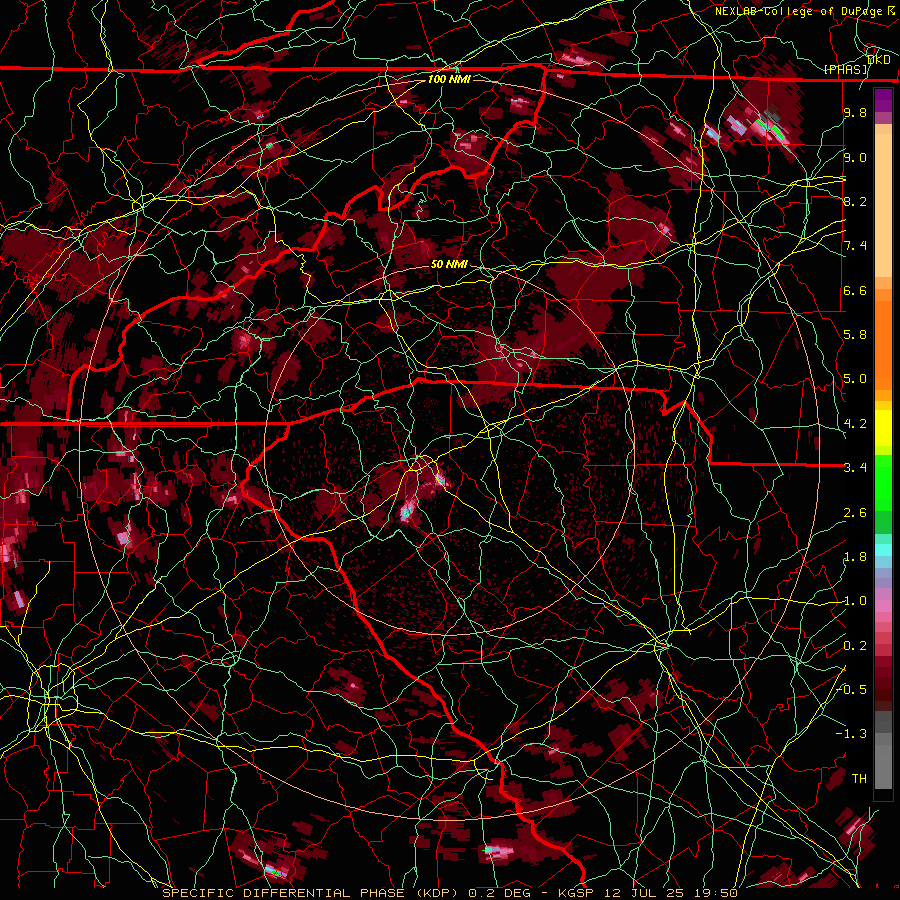Click the 1.8 scale value
The height and width of the screenshot is (900, 900).
(855, 557)
